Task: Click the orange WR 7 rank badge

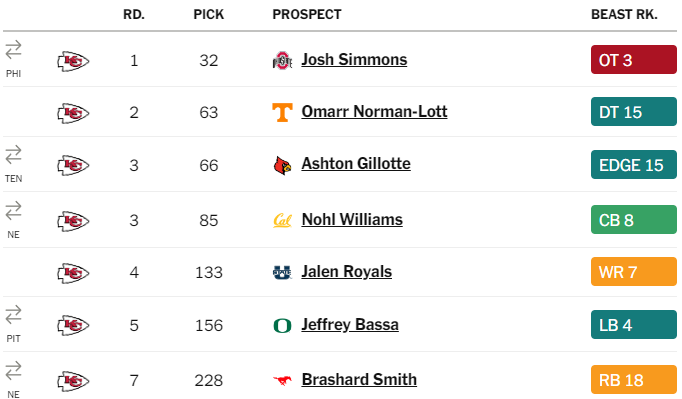Action: click(633, 272)
